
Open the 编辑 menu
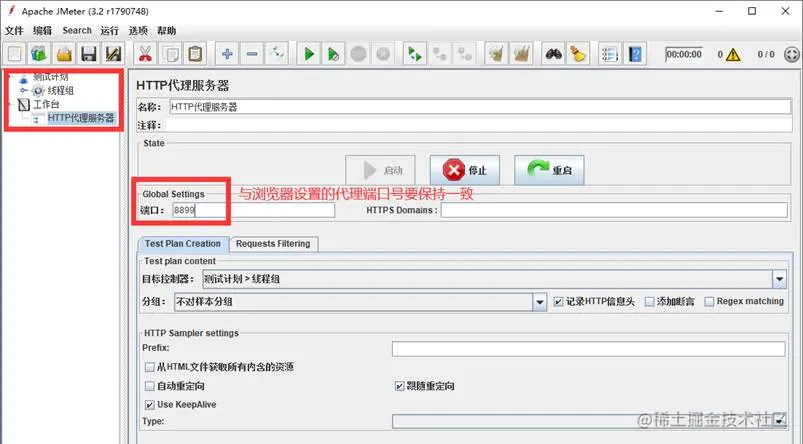(43, 31)
